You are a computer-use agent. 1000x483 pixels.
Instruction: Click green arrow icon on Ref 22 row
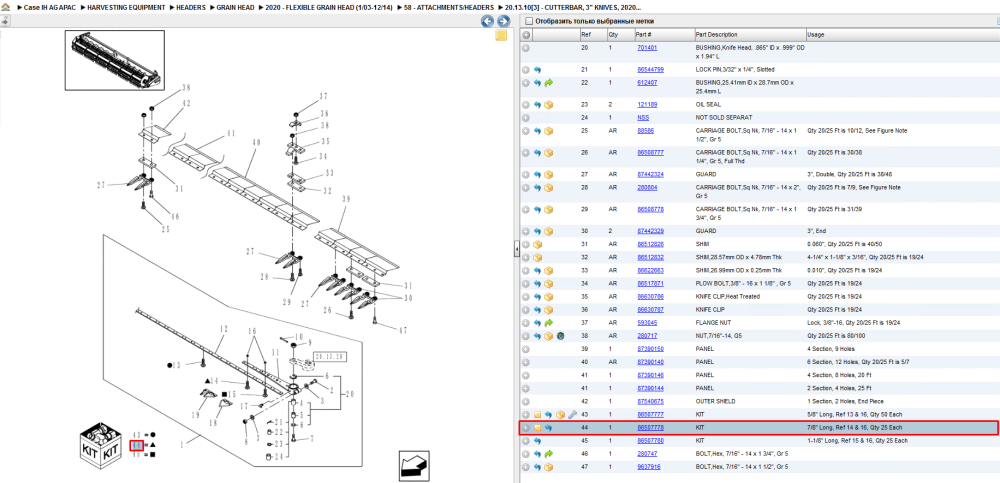click(548, 83)
